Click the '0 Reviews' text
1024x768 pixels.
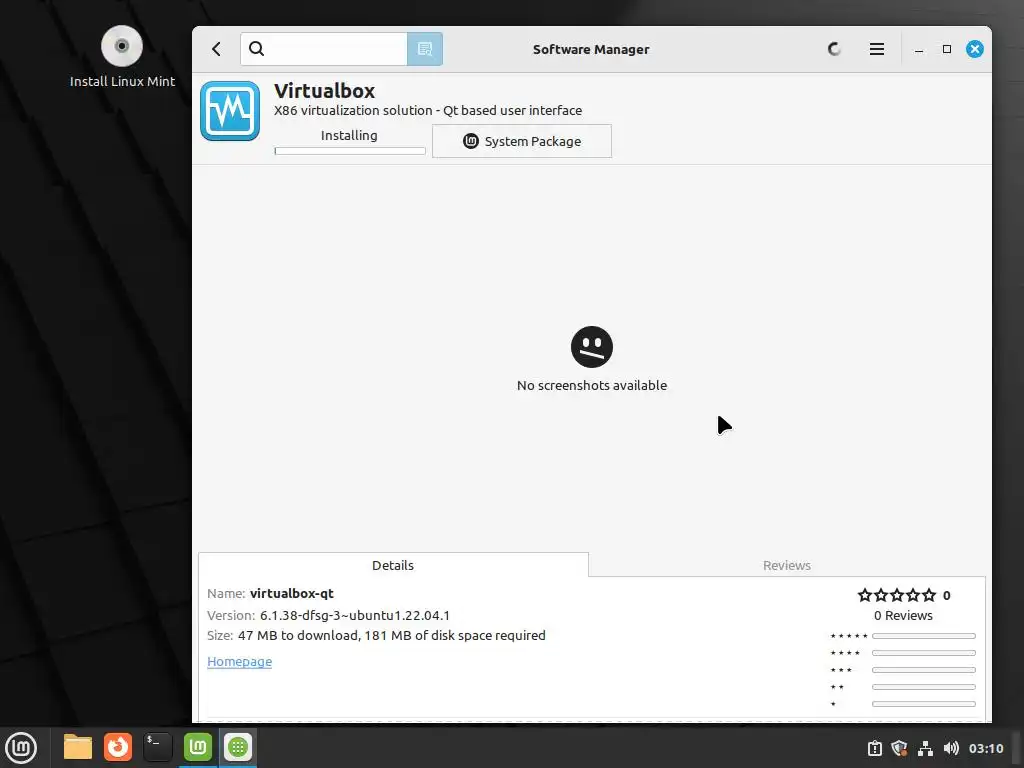903,615
